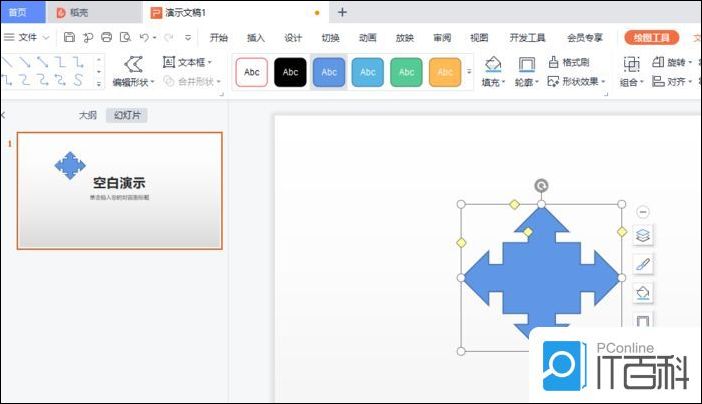Image resolution: width=702 pixels, height=404 pixels.
Task: Expand the 文件 menu dropdown arrow
Action: 46,38
